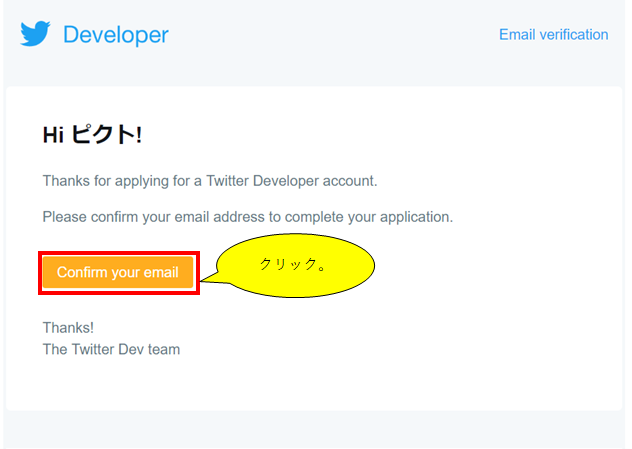Click the Confirm your email button

point(118,272)
